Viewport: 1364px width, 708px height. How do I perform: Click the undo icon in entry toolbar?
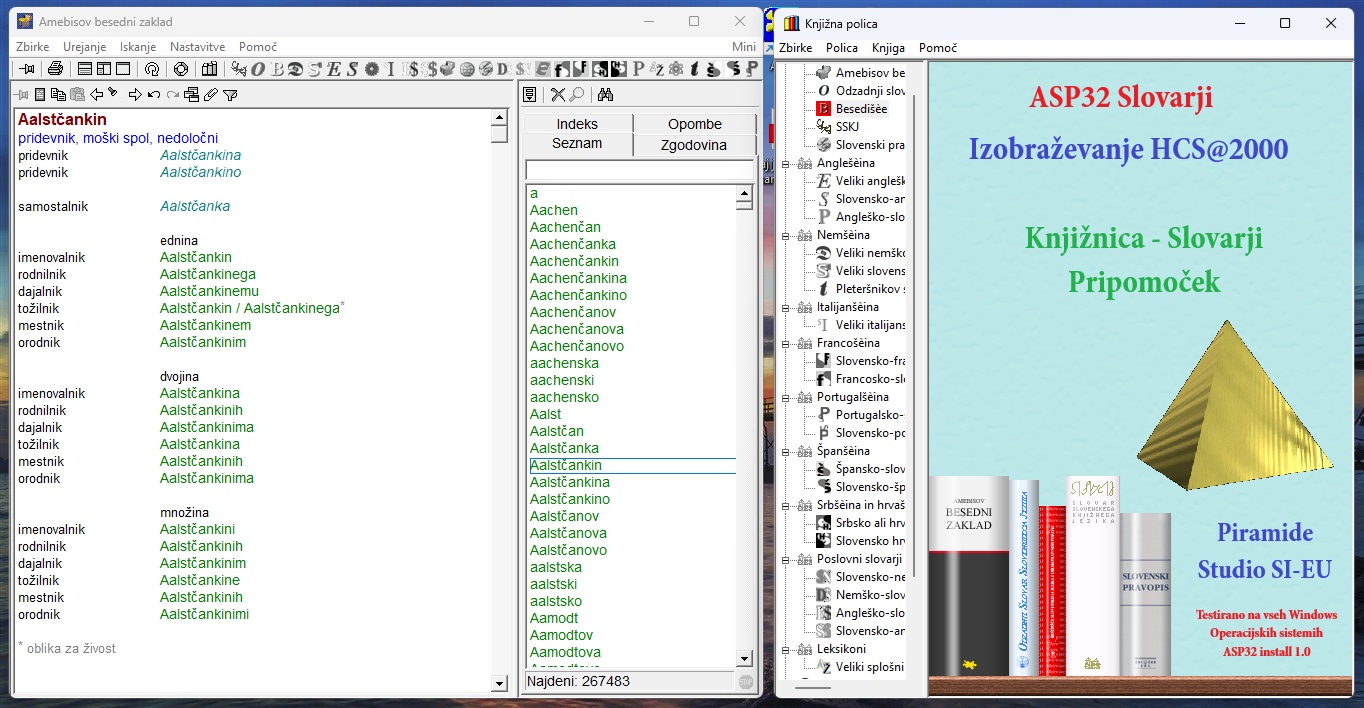tap(154, 94)
